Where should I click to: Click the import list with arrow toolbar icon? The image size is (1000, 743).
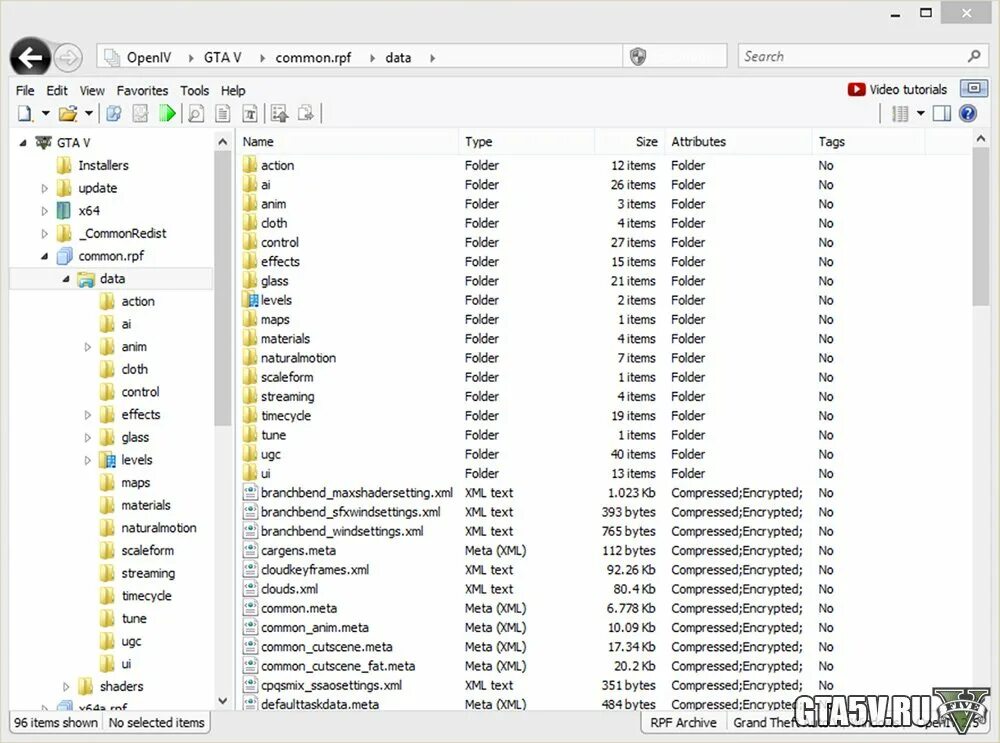pos(279,114)
